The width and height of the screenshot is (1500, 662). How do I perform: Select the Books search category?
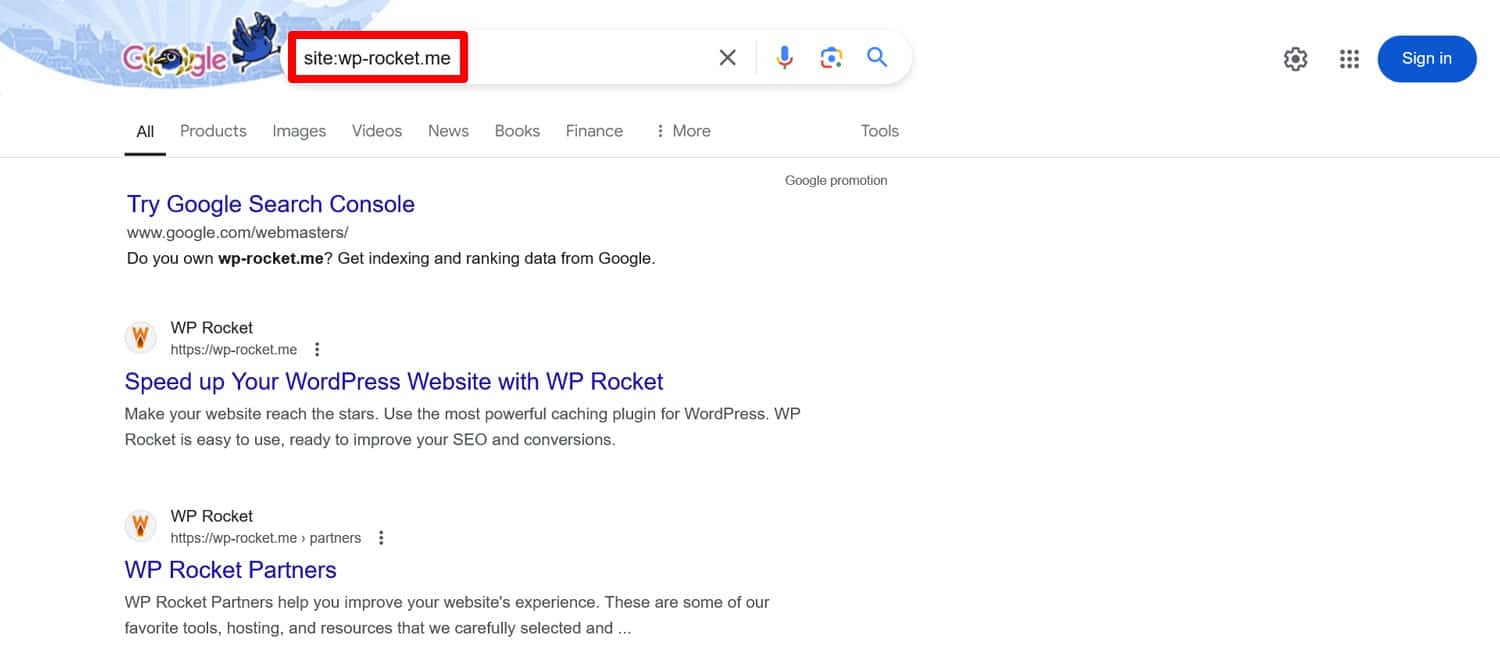coord(516,131)
